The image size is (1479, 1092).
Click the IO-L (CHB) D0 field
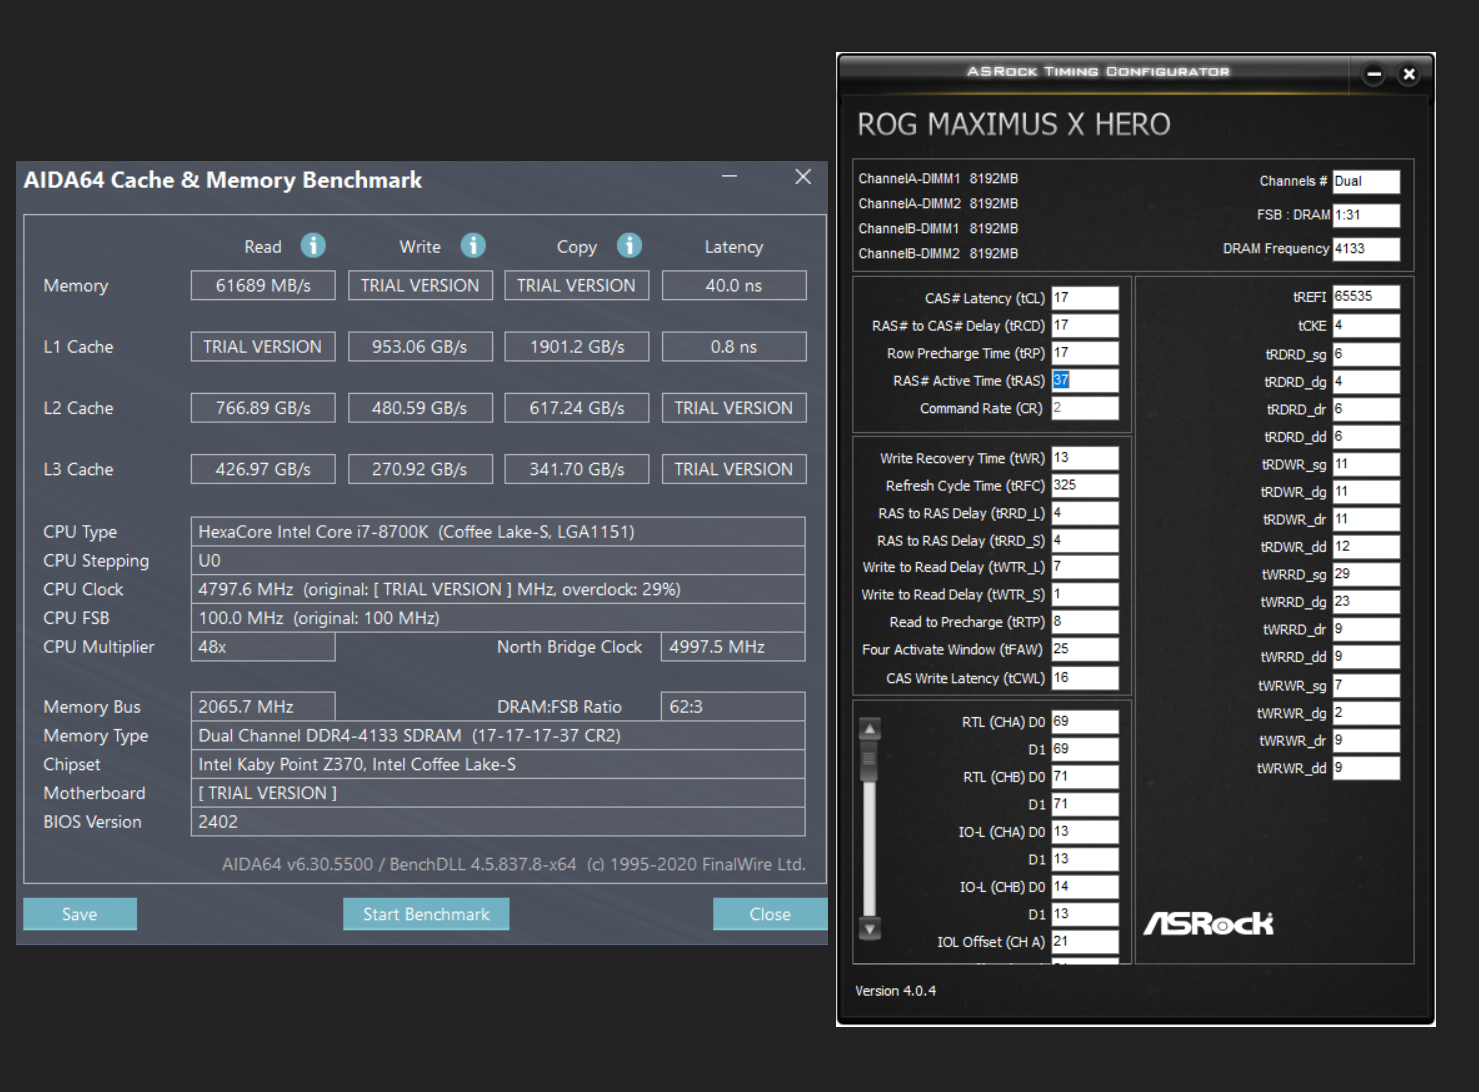1085,887
